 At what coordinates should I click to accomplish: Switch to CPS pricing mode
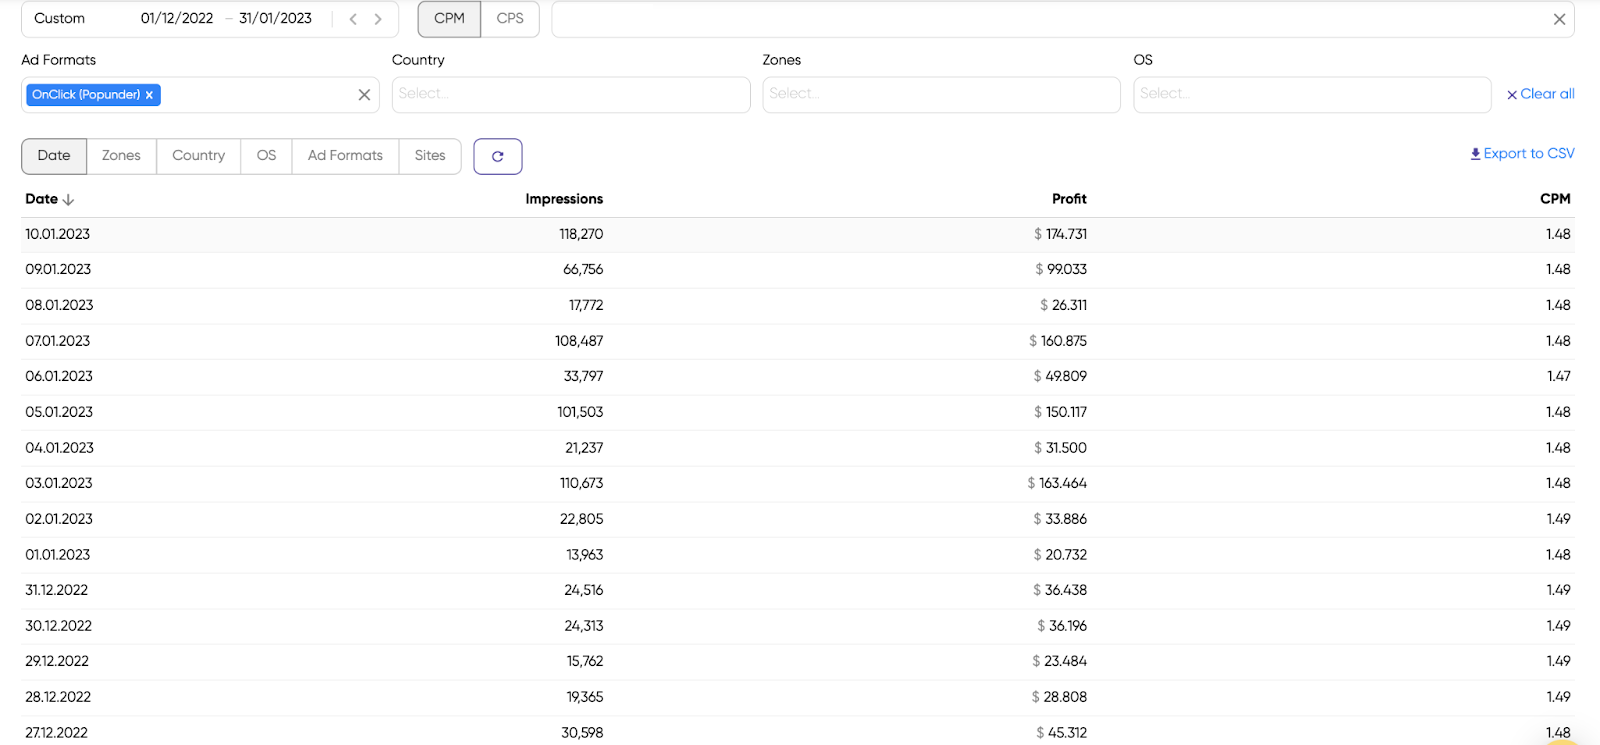click(x=510, y=19)
